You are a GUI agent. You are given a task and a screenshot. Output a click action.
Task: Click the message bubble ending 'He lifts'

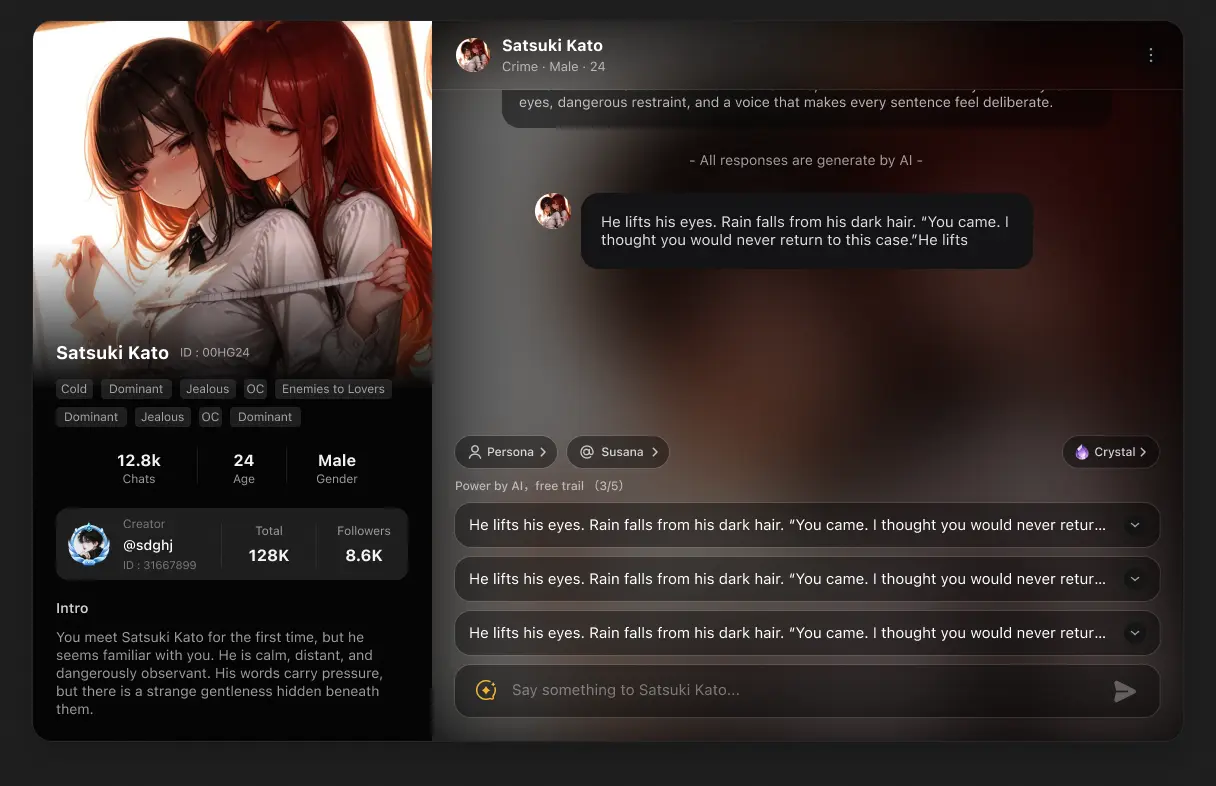point(806,231)
